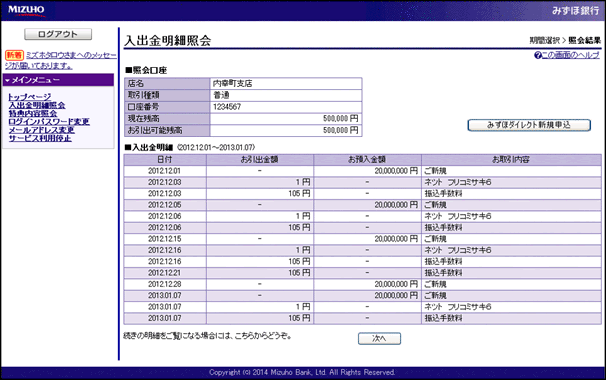
Task: Click the 日付 column header
Action: point(165,159)
